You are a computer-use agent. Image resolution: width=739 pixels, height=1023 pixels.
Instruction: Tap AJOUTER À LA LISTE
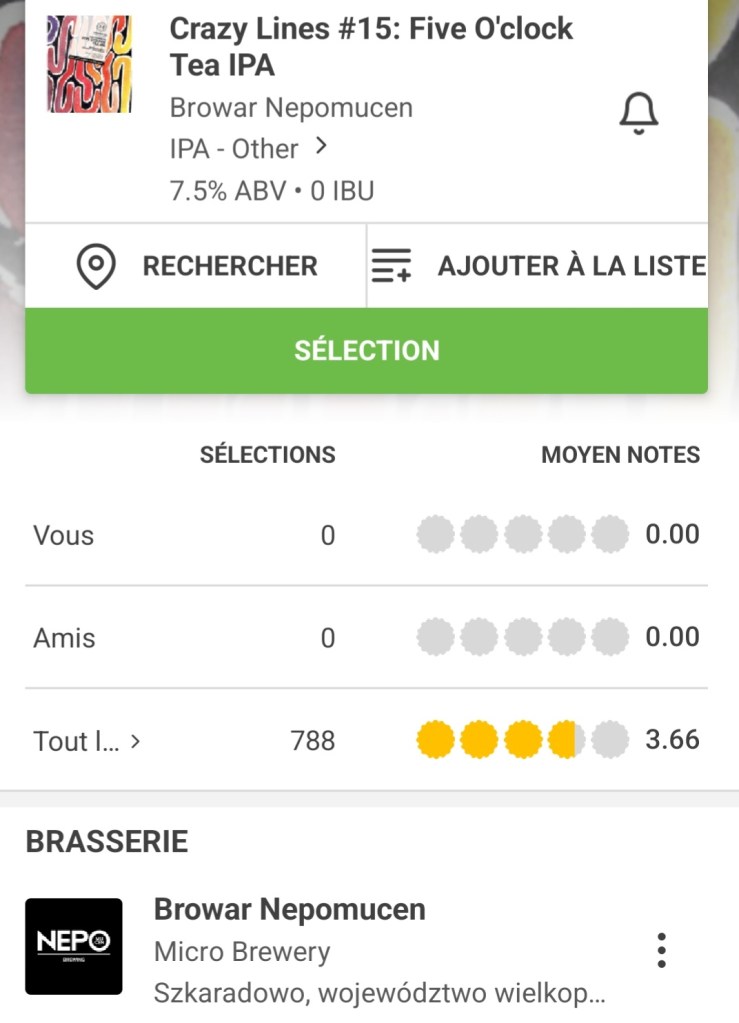[571, 266]
